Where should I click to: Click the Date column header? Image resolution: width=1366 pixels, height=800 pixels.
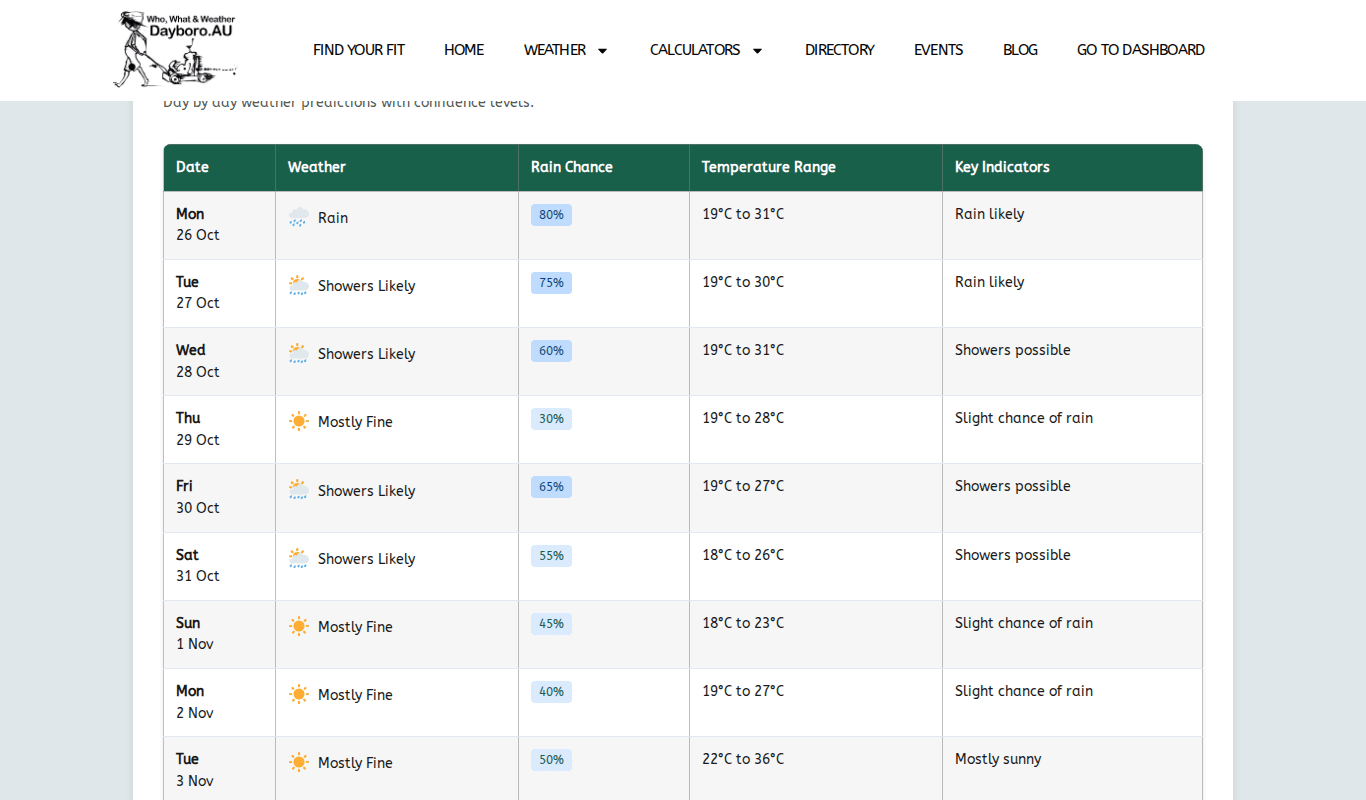220,167
